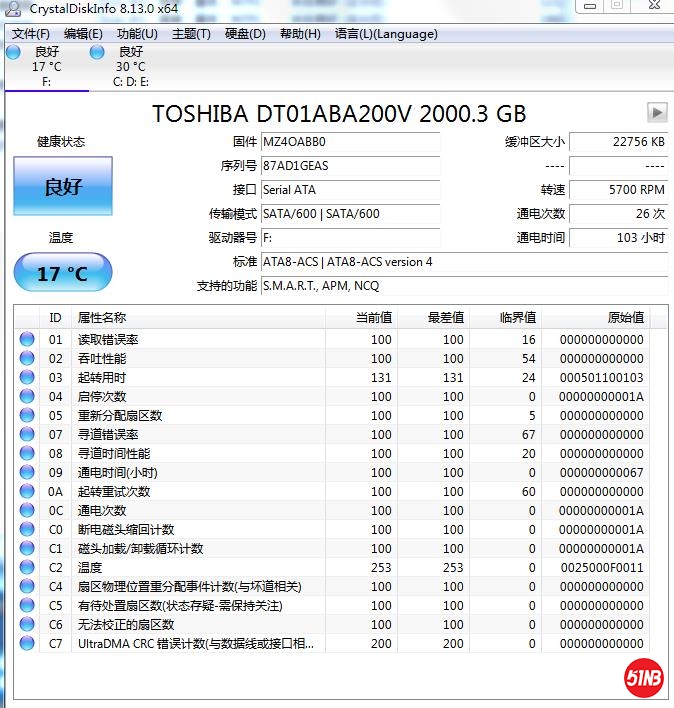This screenshot has width=674, height=708.
Task: Click the 属性名称 column header
Action: point(200,317)
